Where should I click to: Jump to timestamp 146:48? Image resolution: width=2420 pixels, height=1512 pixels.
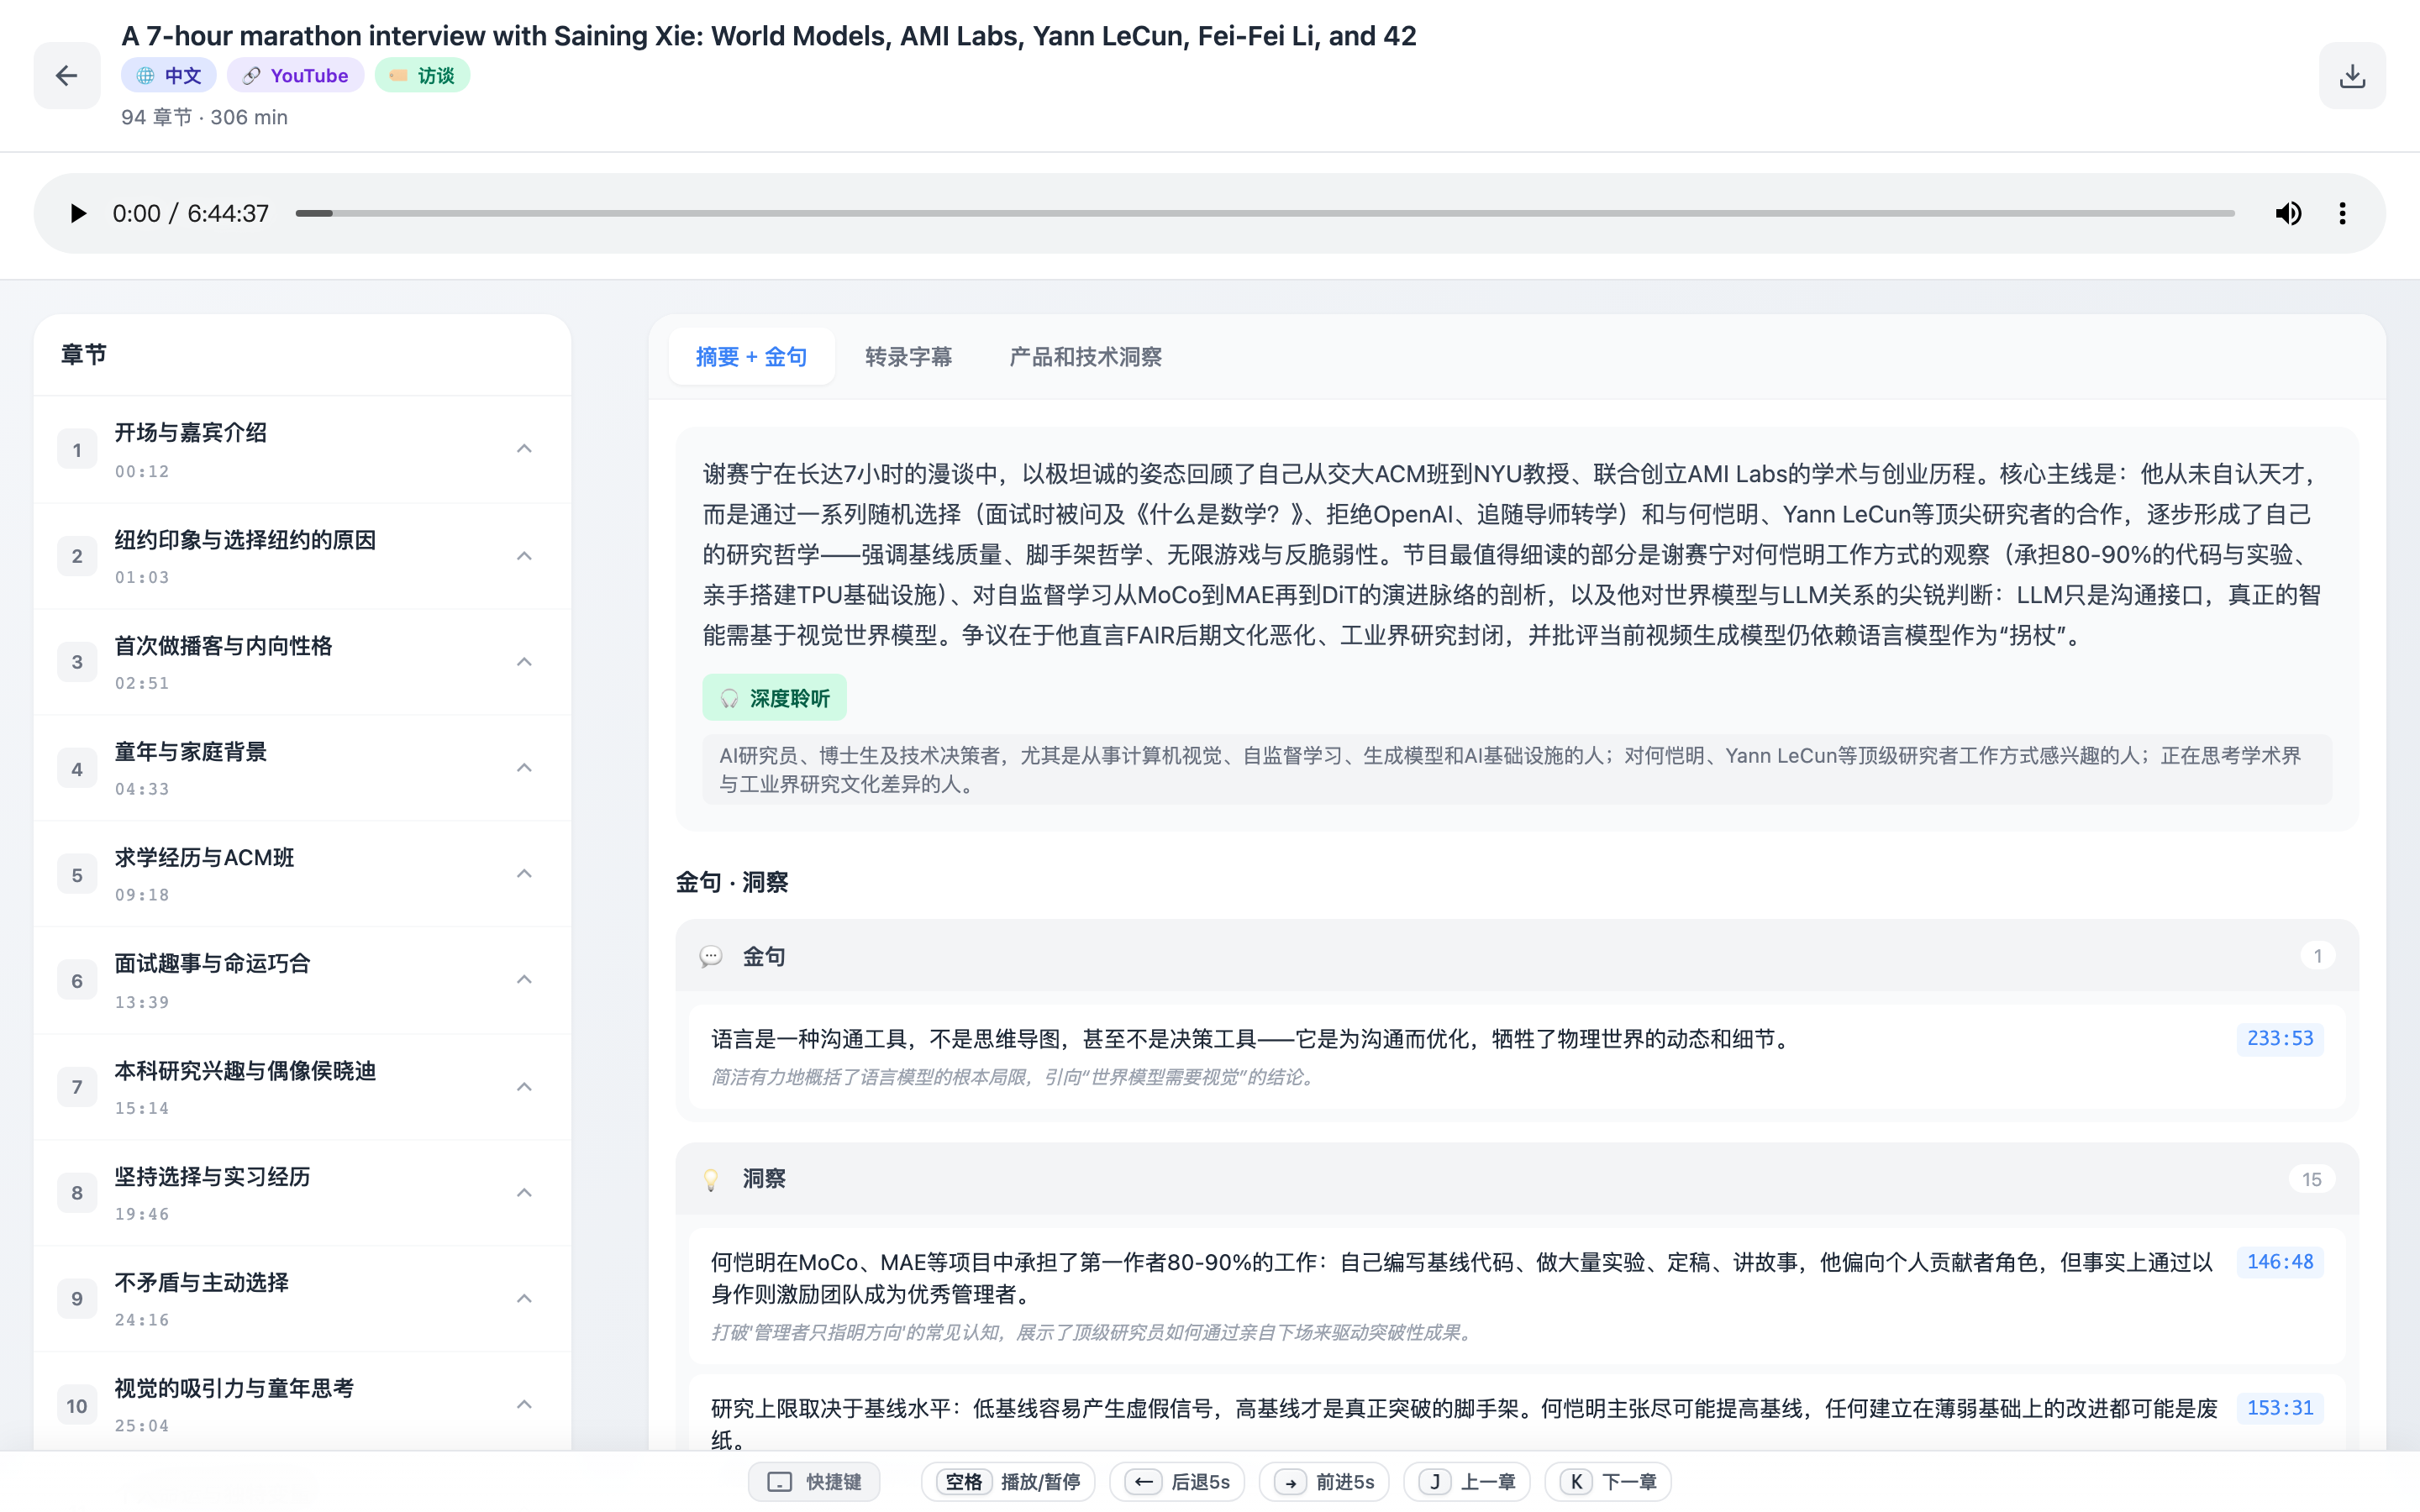tap(2280, 1262)
